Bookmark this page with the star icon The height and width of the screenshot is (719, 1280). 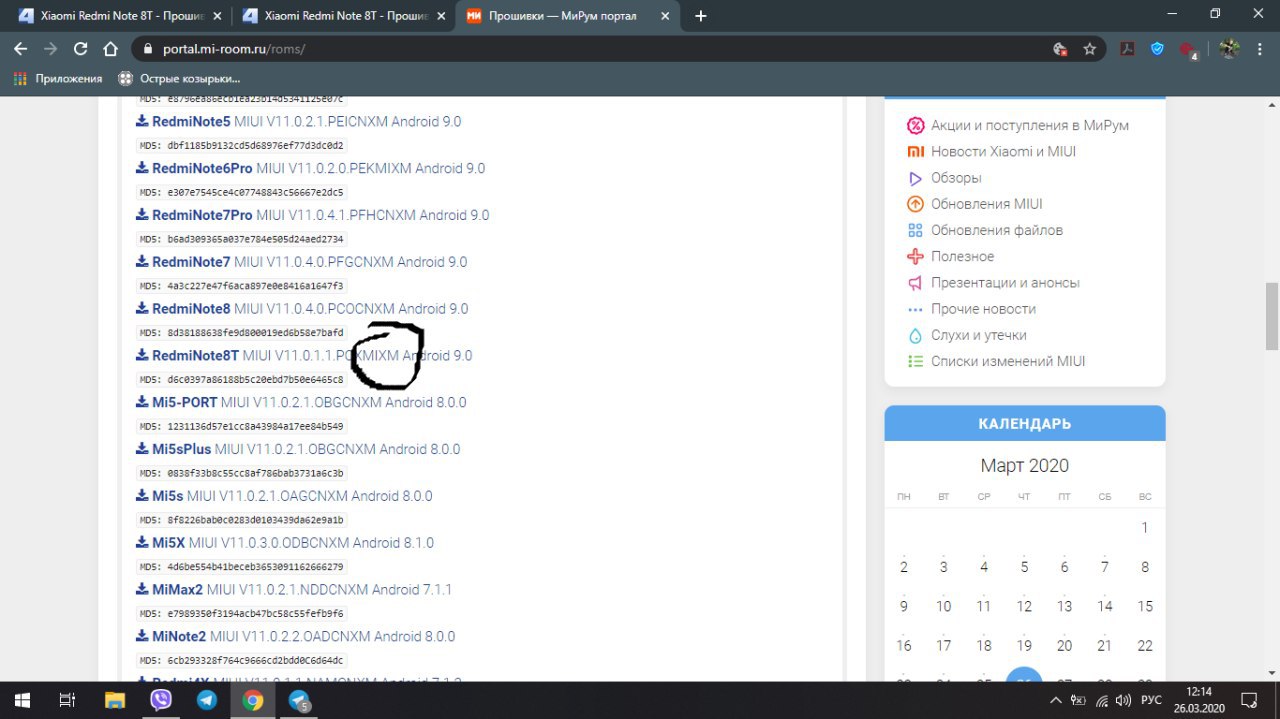click(x=1090, y=48)
